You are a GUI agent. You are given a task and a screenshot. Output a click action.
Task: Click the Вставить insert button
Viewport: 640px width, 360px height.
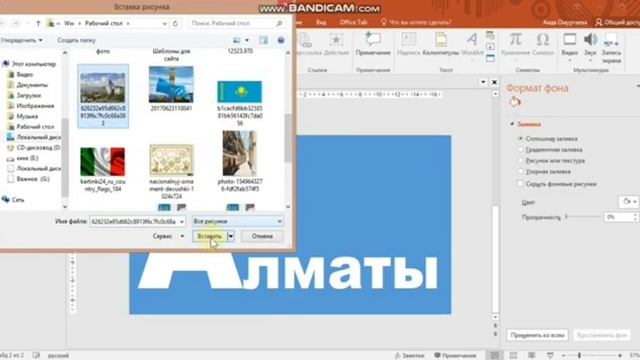tap(210, 236)
